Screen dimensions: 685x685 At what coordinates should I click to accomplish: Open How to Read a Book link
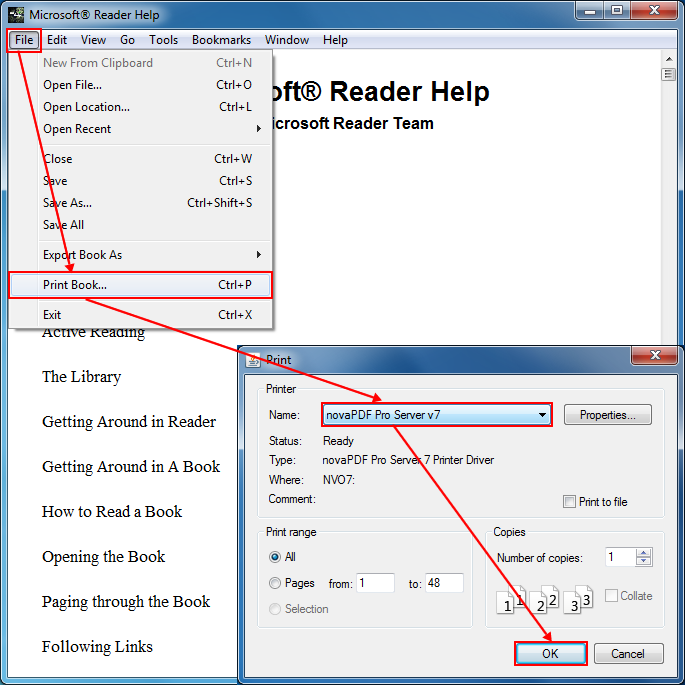coord(112,512)
